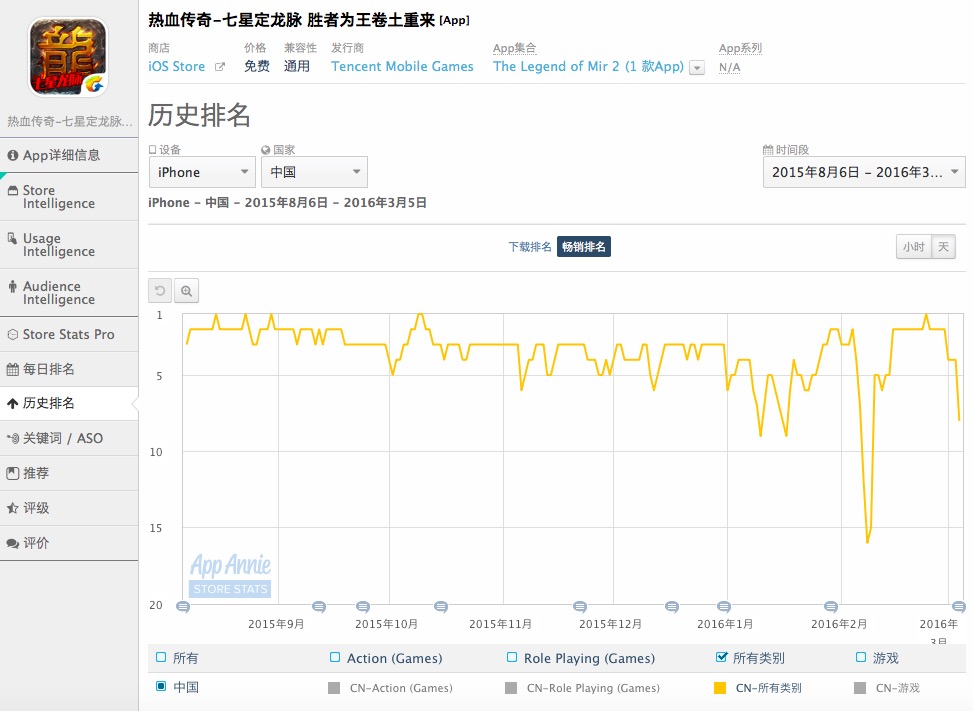Click the 评级 star icon
This screenshot has width=973, height=711.
click(12, 508)
